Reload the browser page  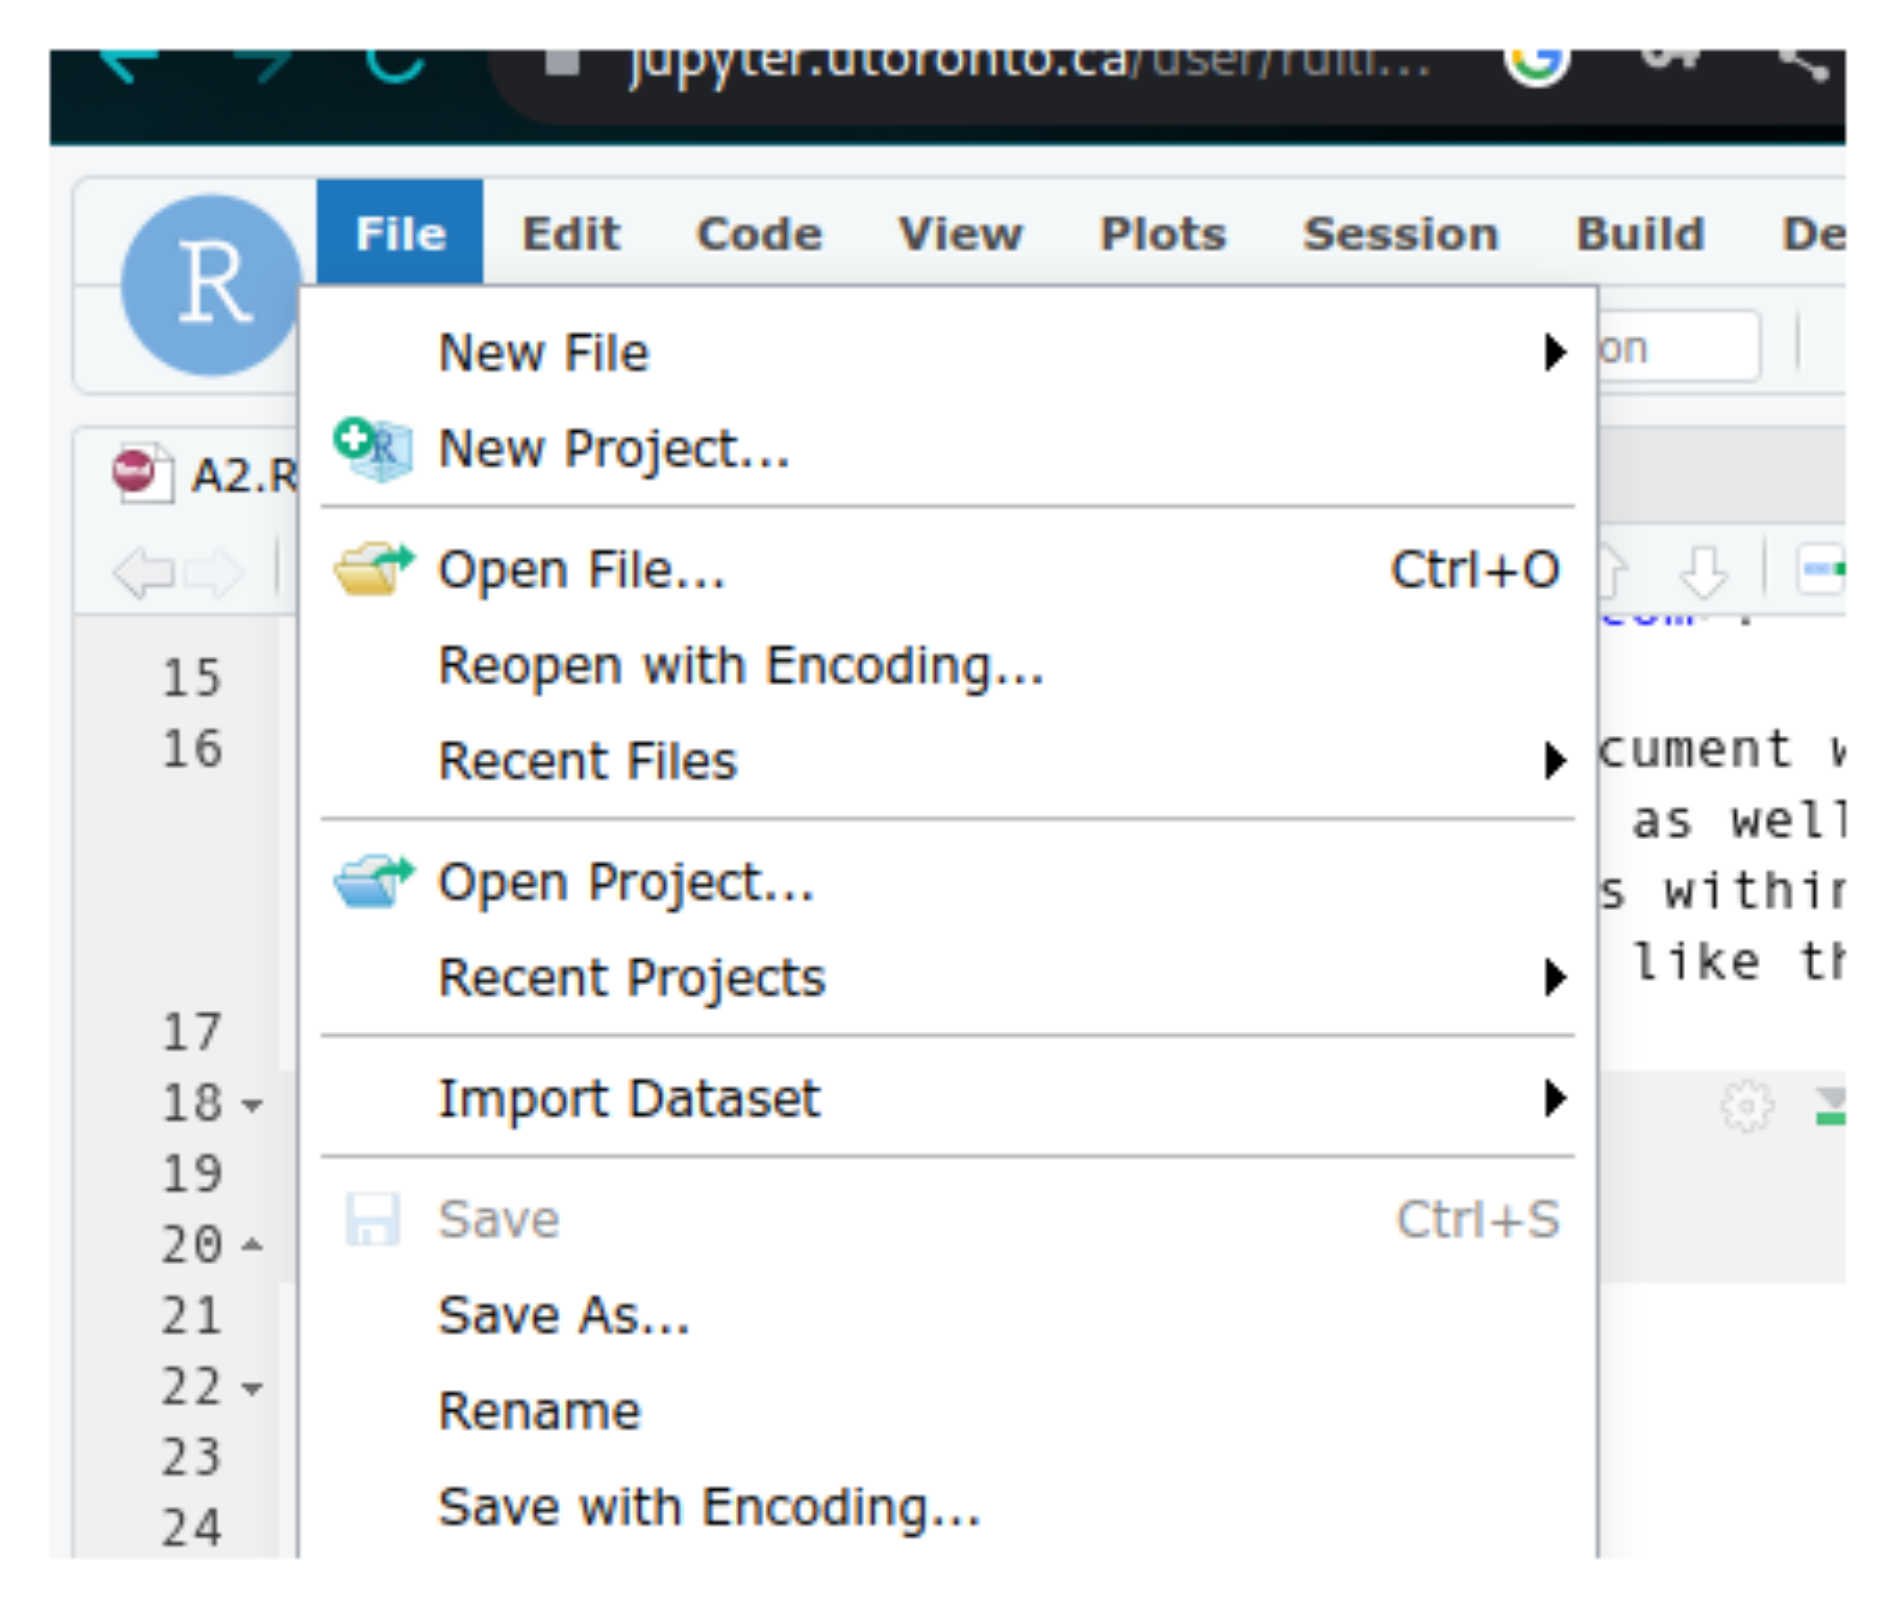pyautogui.click(x=395, y=64)
